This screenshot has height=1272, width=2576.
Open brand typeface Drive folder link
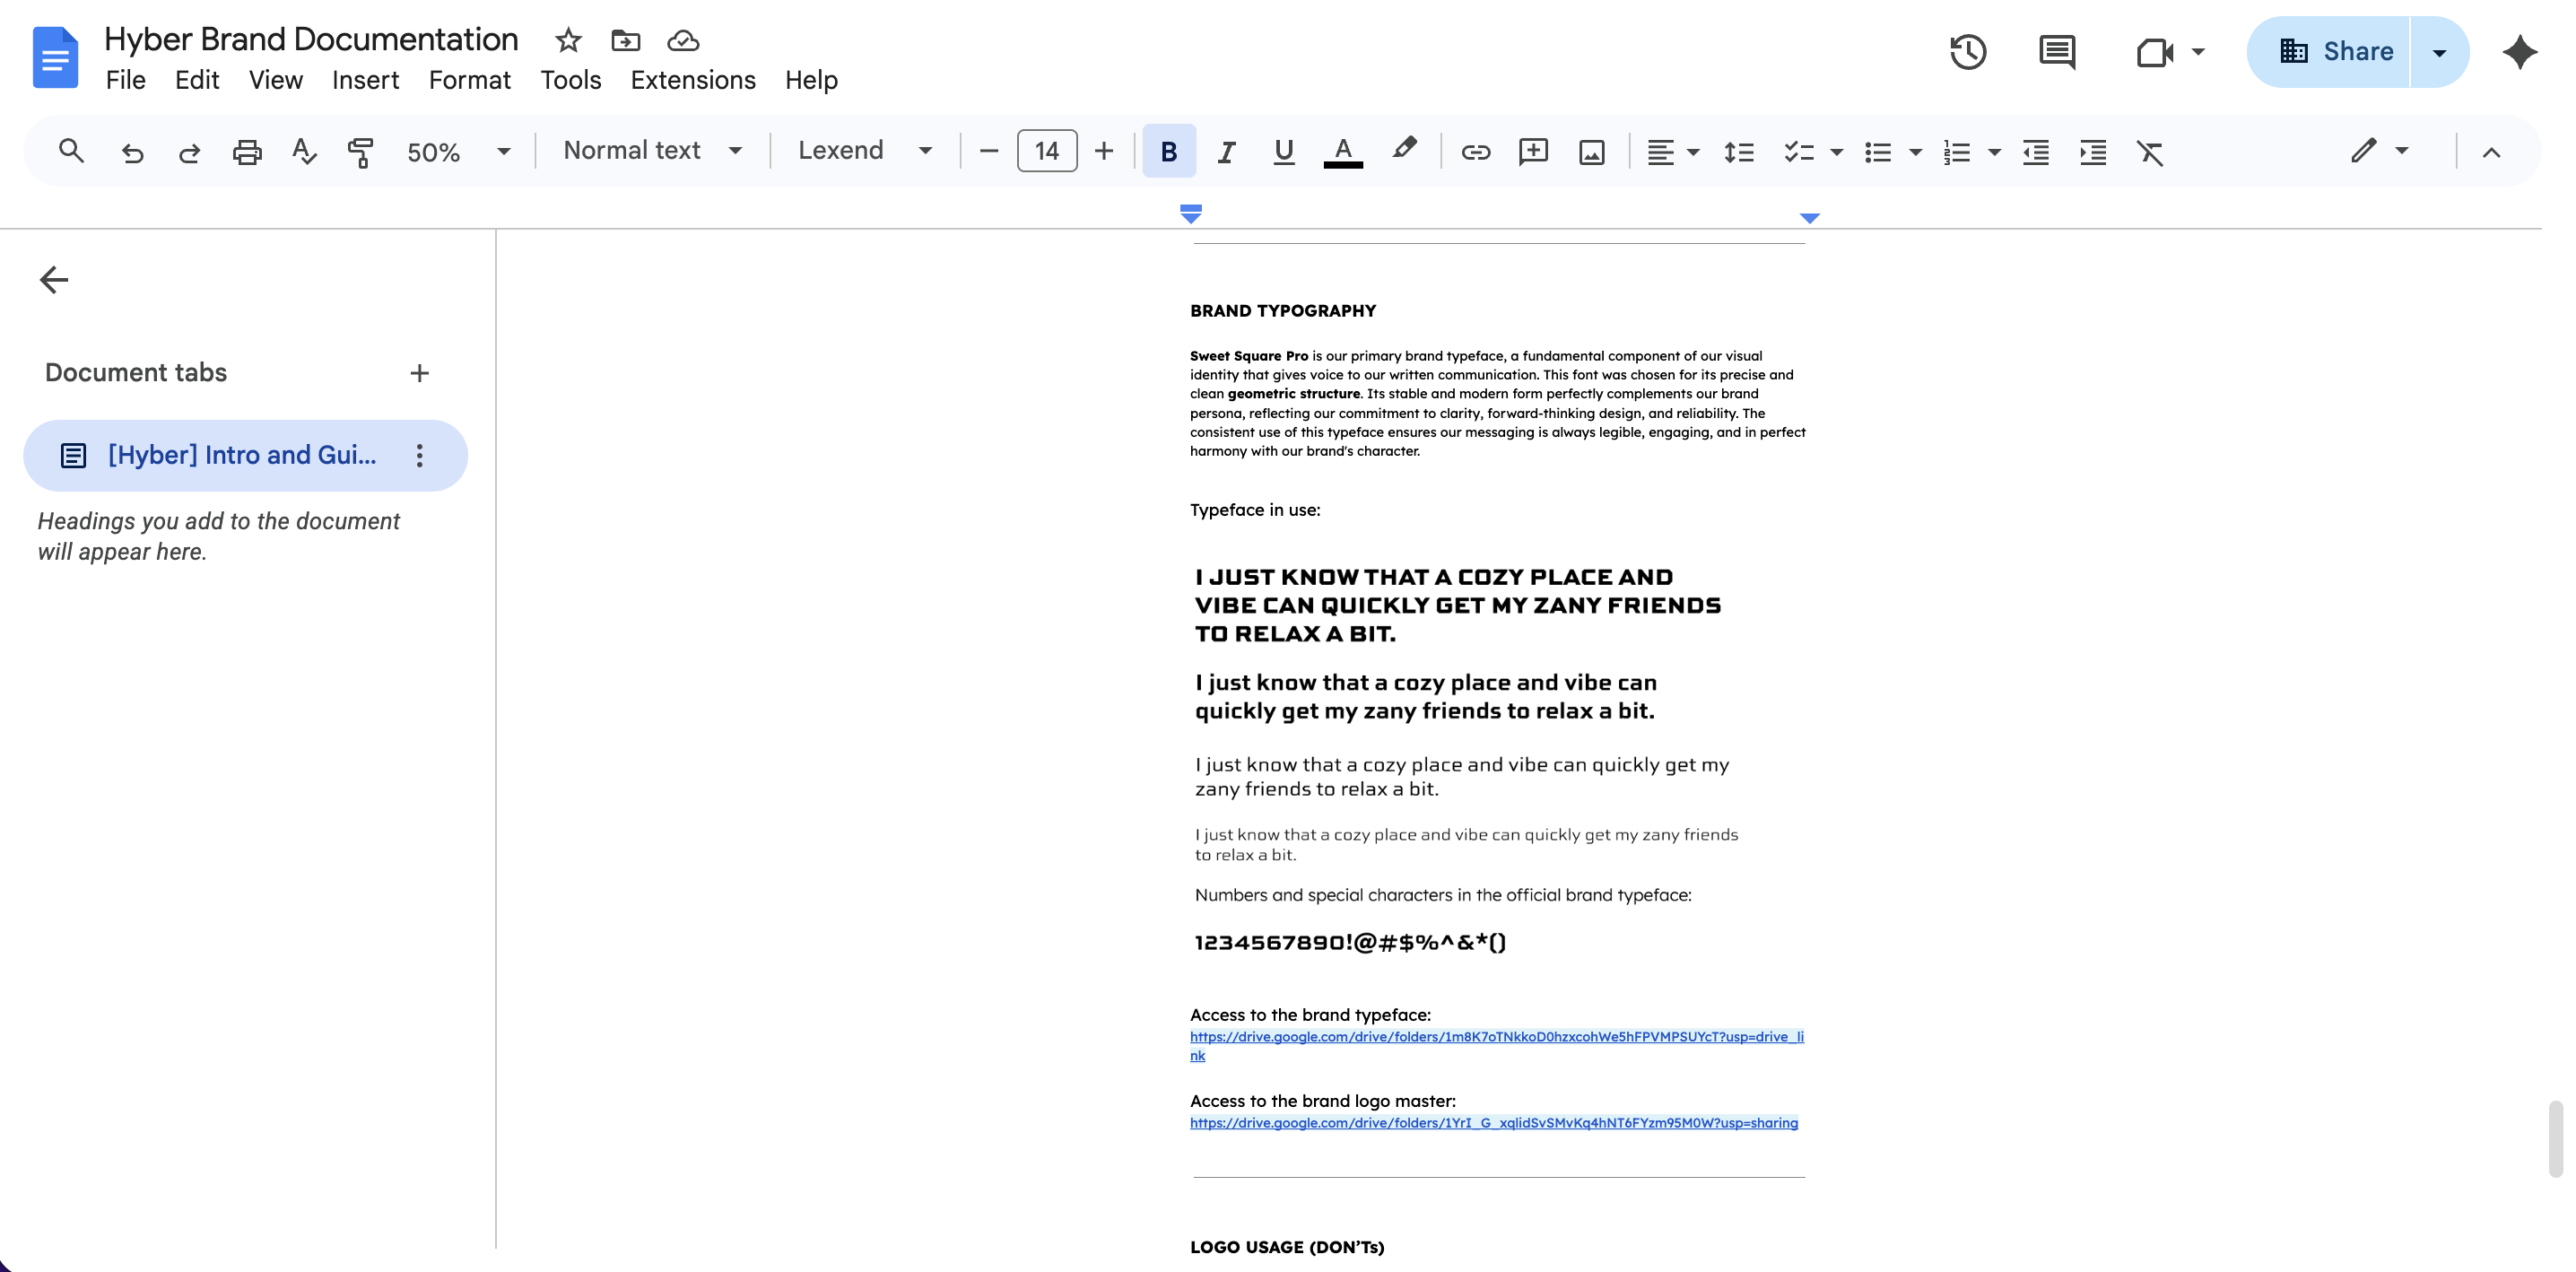point(1497,1046)
